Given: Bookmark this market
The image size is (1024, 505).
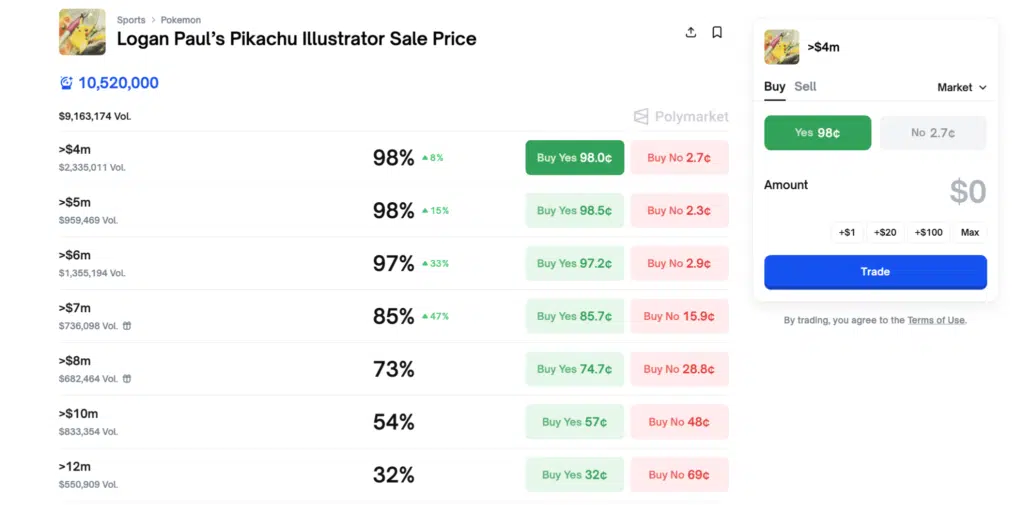Looking at the screenshot, I should coord(717,32).
